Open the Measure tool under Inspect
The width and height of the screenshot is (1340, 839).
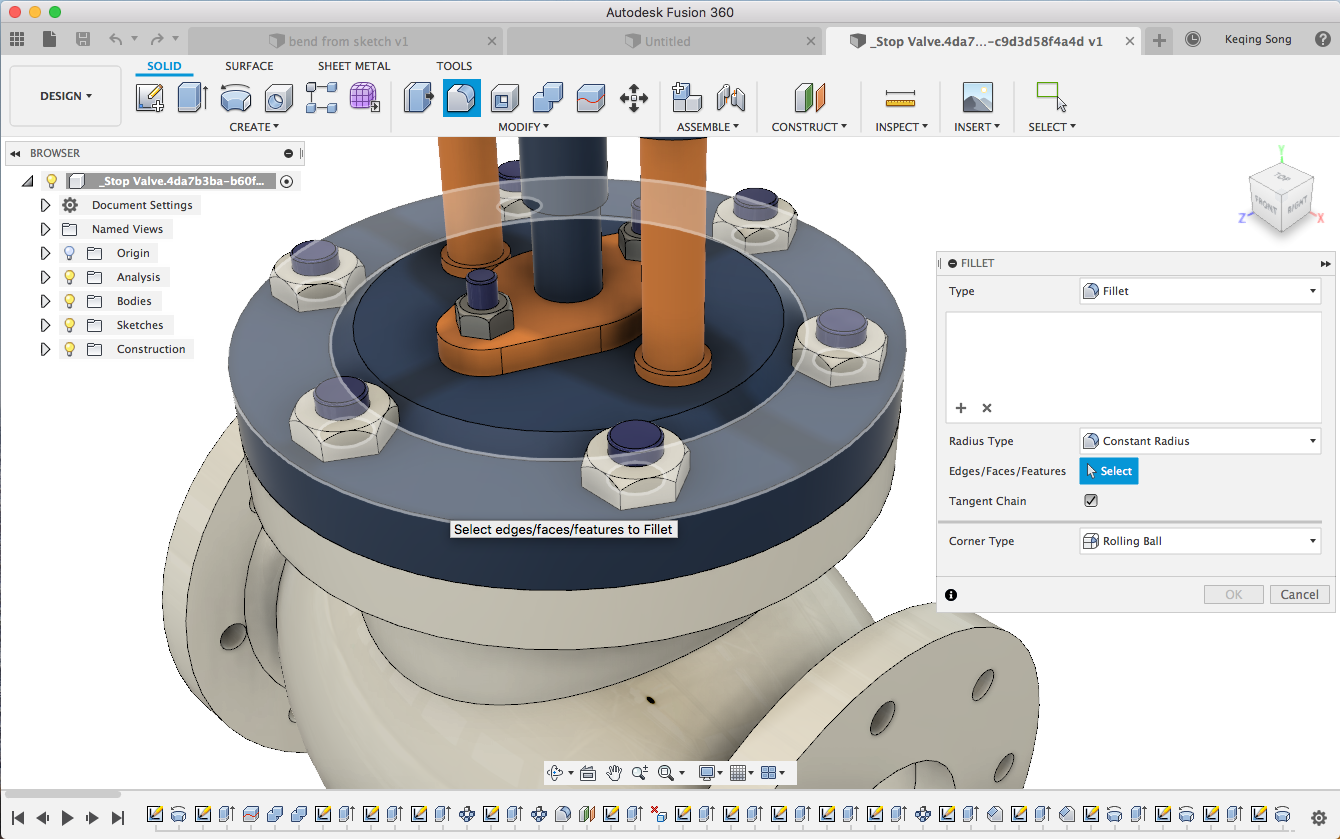pyautogui.click(x=900, y=98)
